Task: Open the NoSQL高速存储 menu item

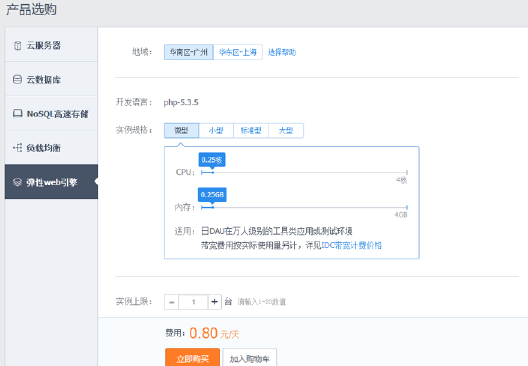Action: pos(51,113)
